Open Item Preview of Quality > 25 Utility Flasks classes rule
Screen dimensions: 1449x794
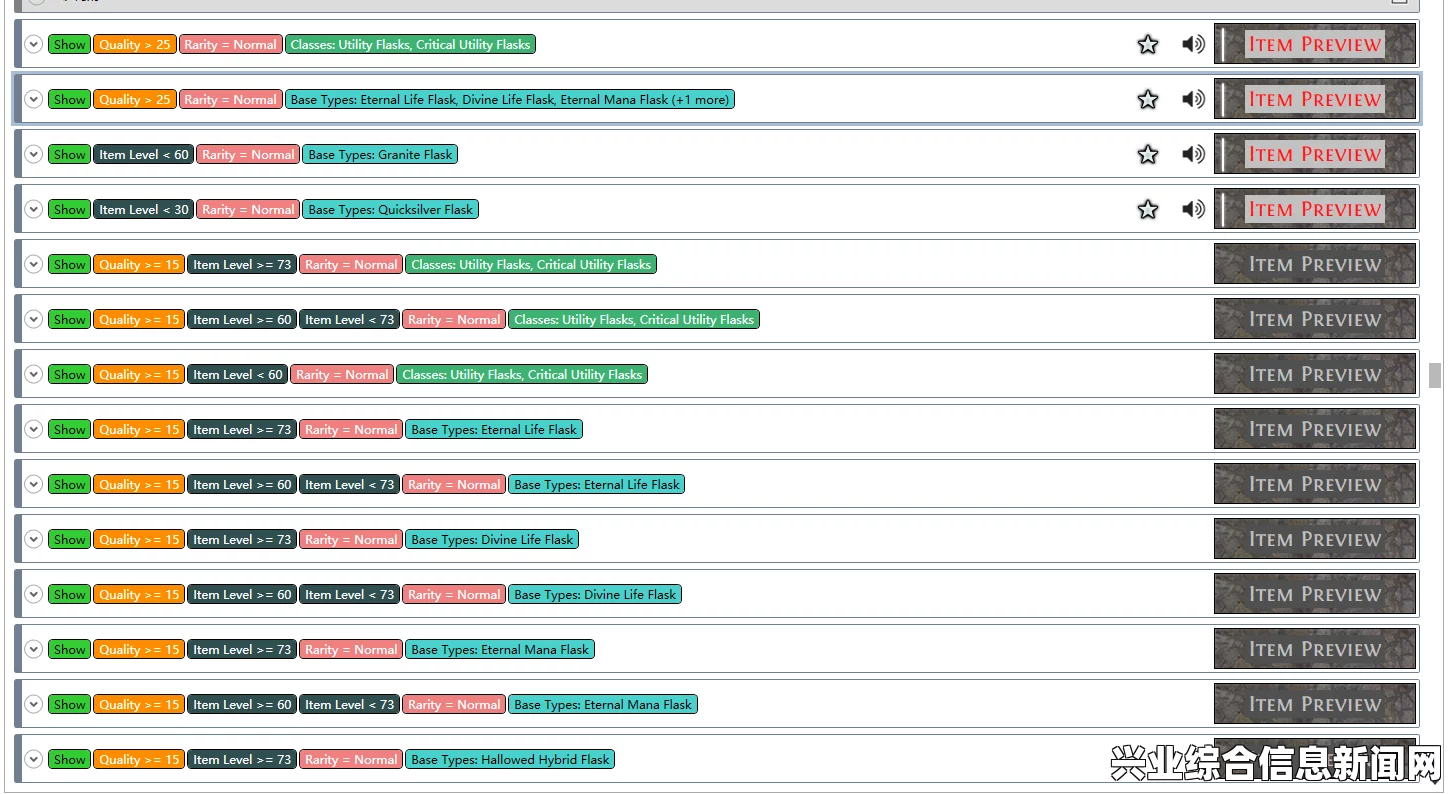coord(1315,44)
